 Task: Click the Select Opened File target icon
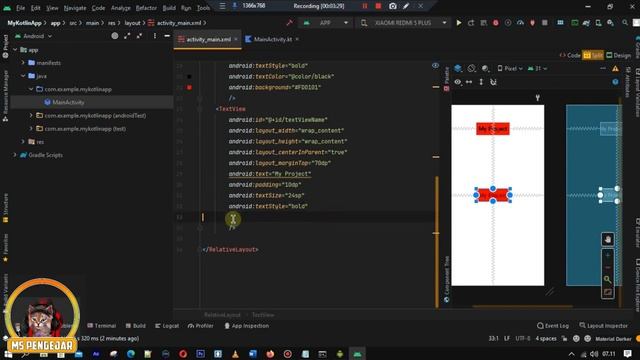pyautogui.click(x=115, y=36)
